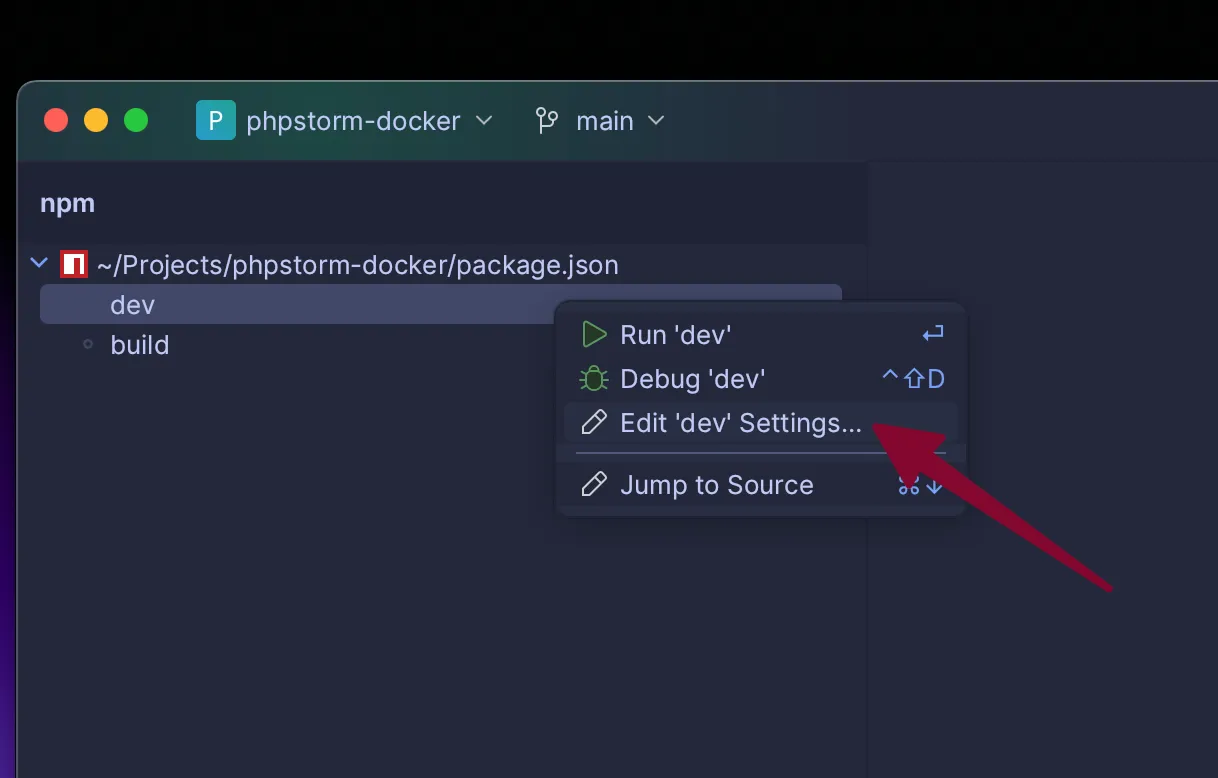Click the pencil icon beside Jump to Source

tap(594, 485)
